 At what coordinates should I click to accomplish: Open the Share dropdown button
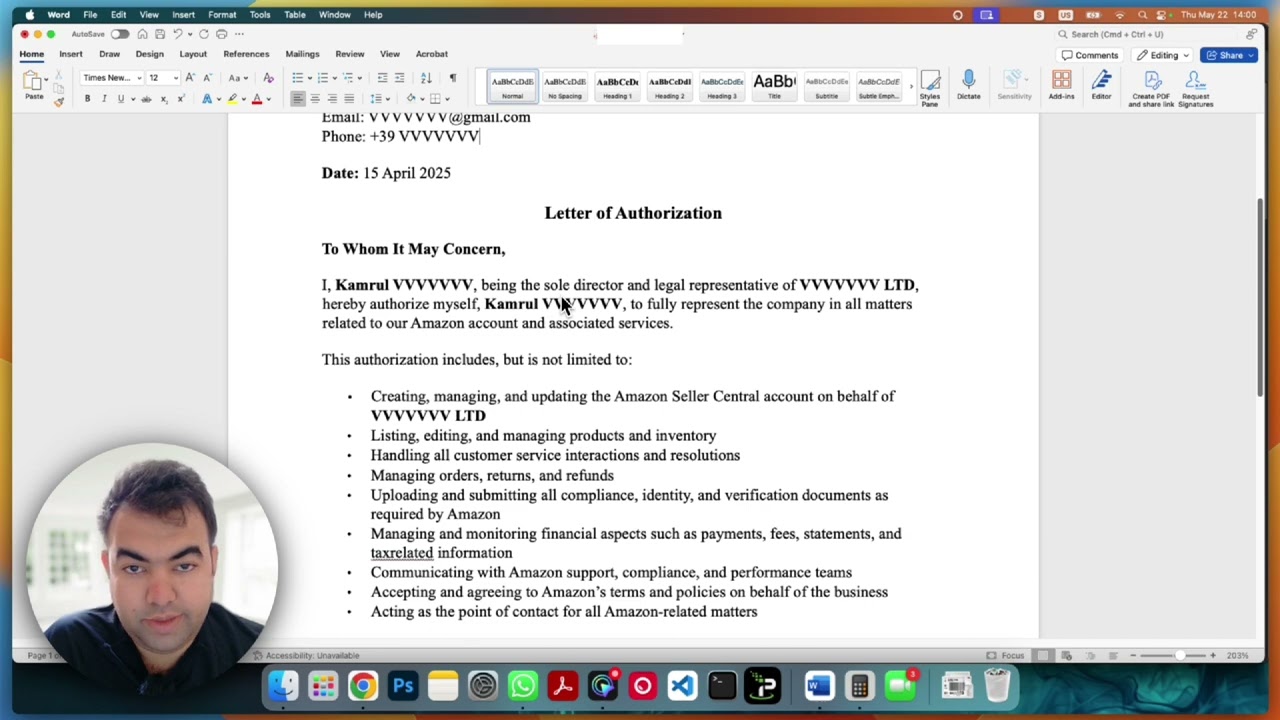[x=1229, y=55]
